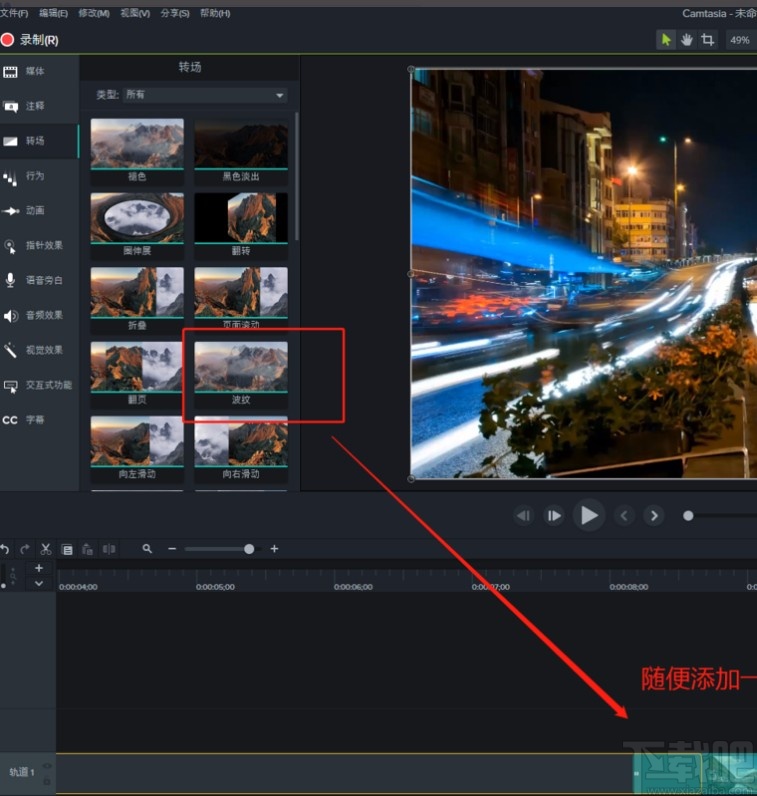Click the preview playback scrubber handle
The image size is (757, 796).
(688, 516)
